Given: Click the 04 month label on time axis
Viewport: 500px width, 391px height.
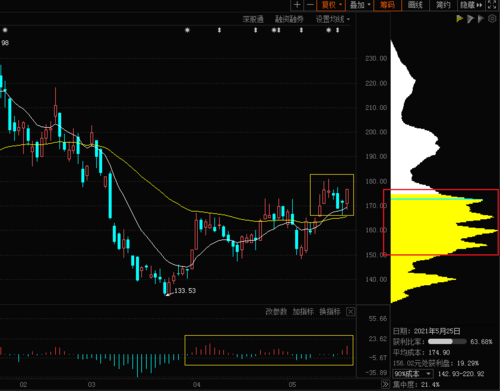Looking at the screenshot, I should point(197,385).
